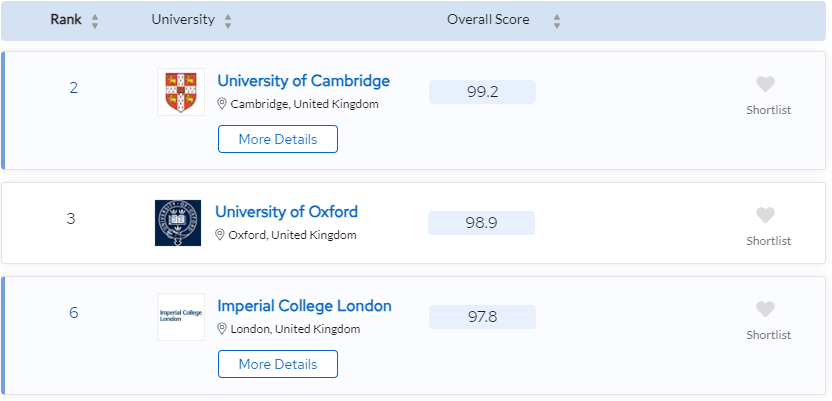Sort the list by Rank arrows
The width and height of the screenshot is (832, 401).
(95, 21)
